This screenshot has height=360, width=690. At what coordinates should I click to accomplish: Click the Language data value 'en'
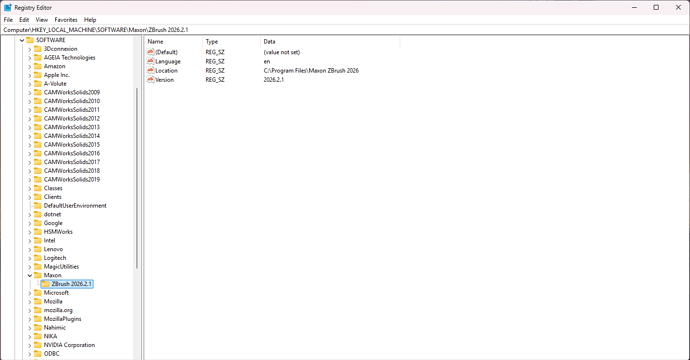(x=267, y=61)
